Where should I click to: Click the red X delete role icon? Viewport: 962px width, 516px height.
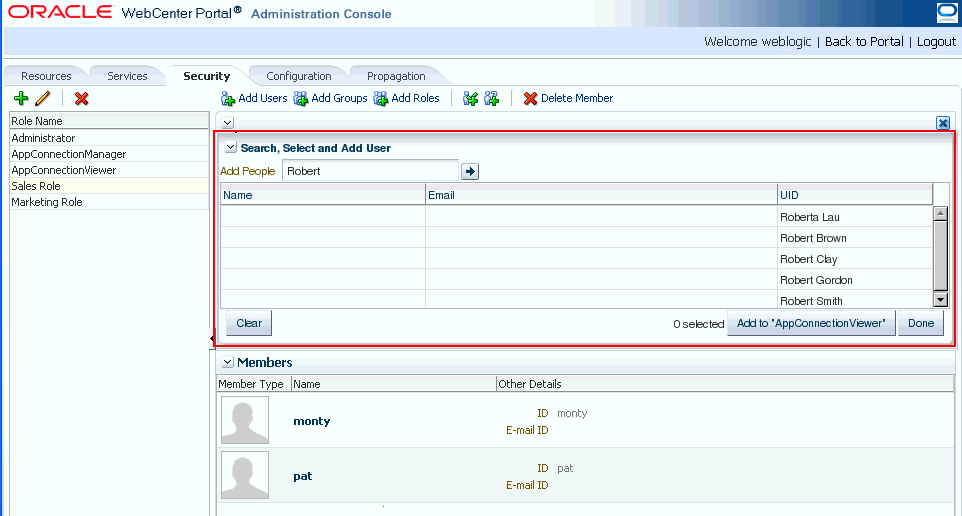pyautogui.click(x=81, y=98)
